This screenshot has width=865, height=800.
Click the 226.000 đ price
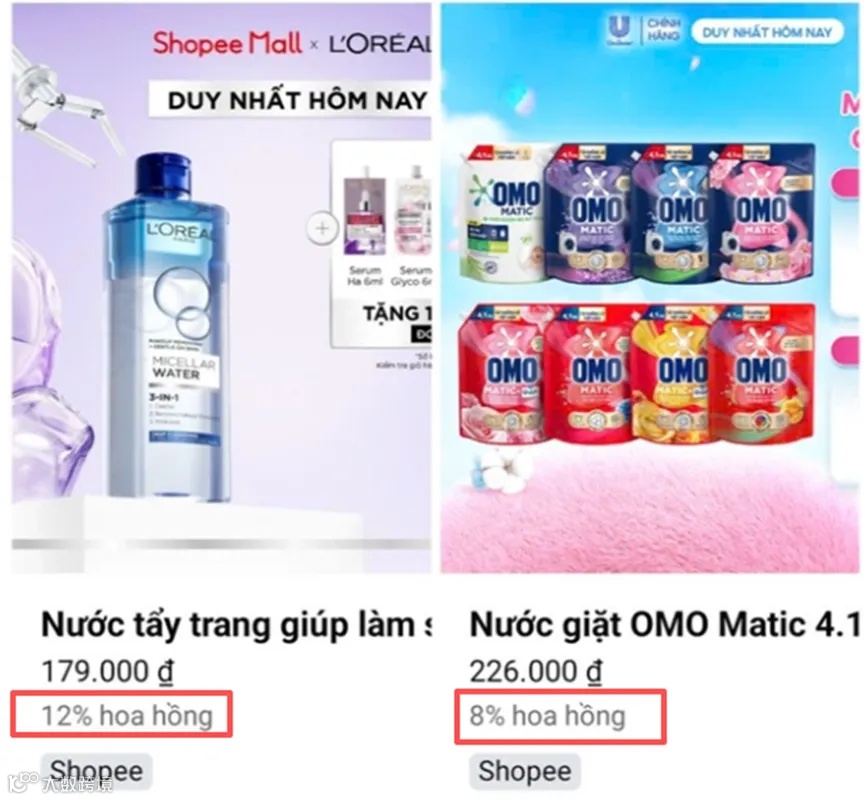point(535,672)
